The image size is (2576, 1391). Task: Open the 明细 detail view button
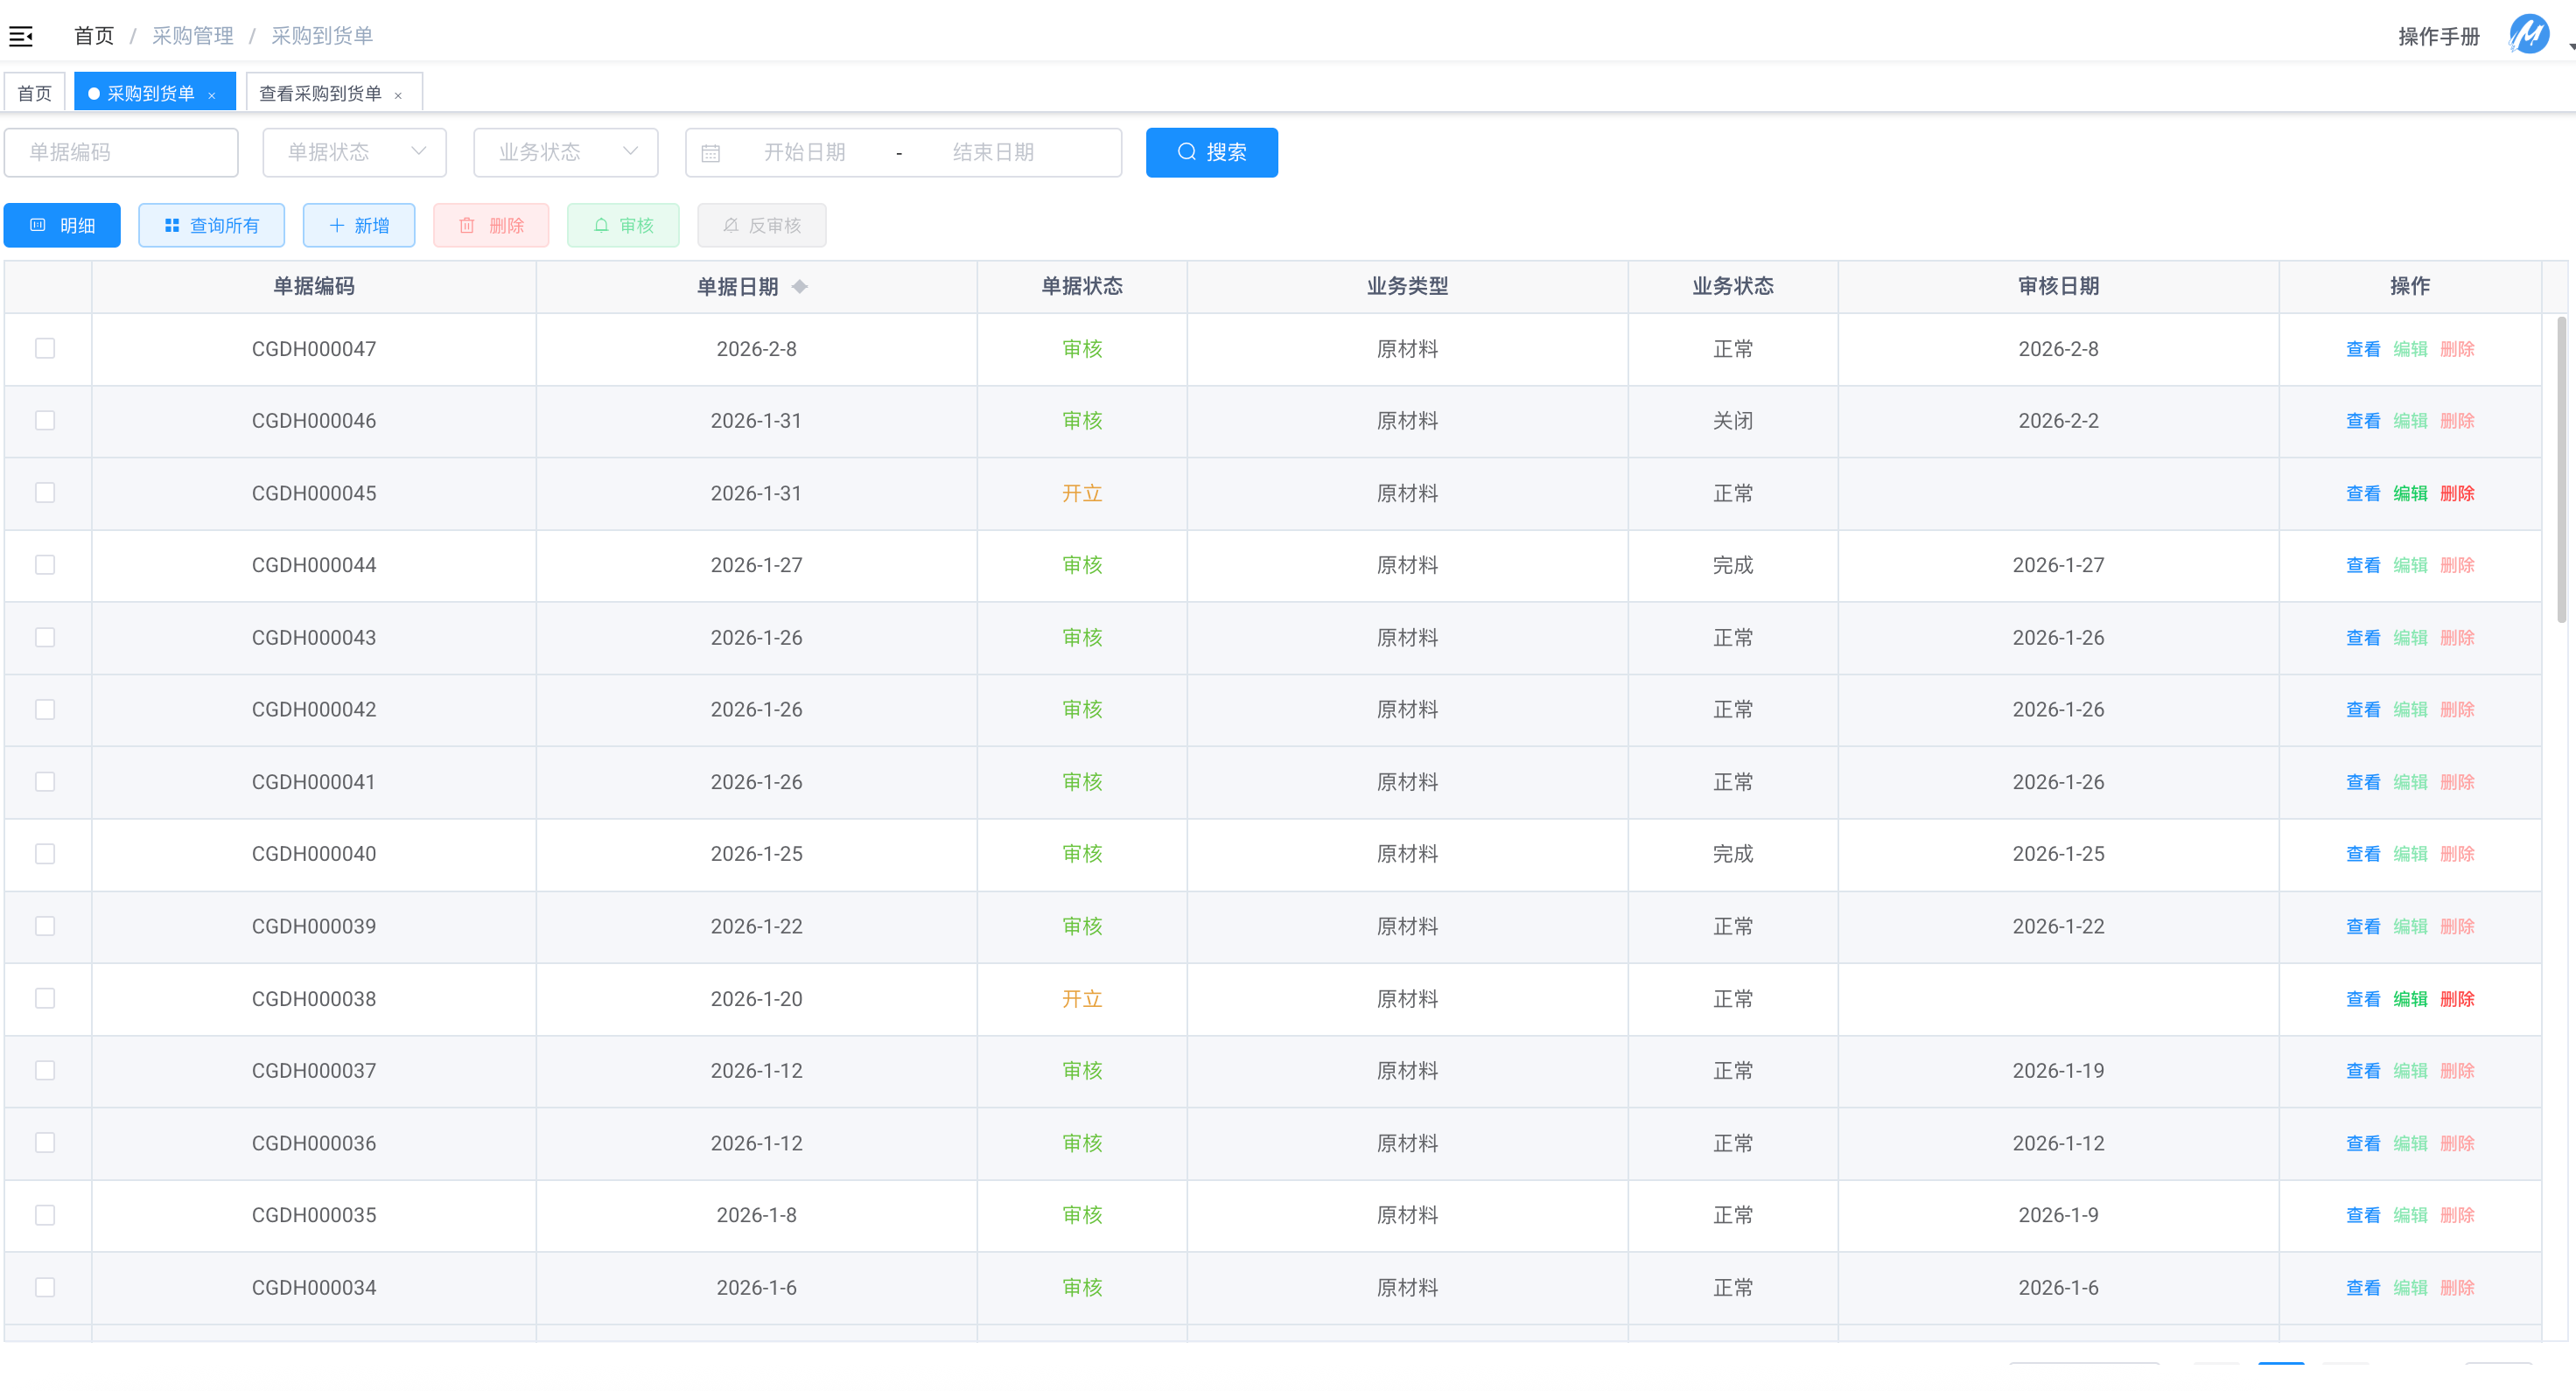[x=62, y=226]
